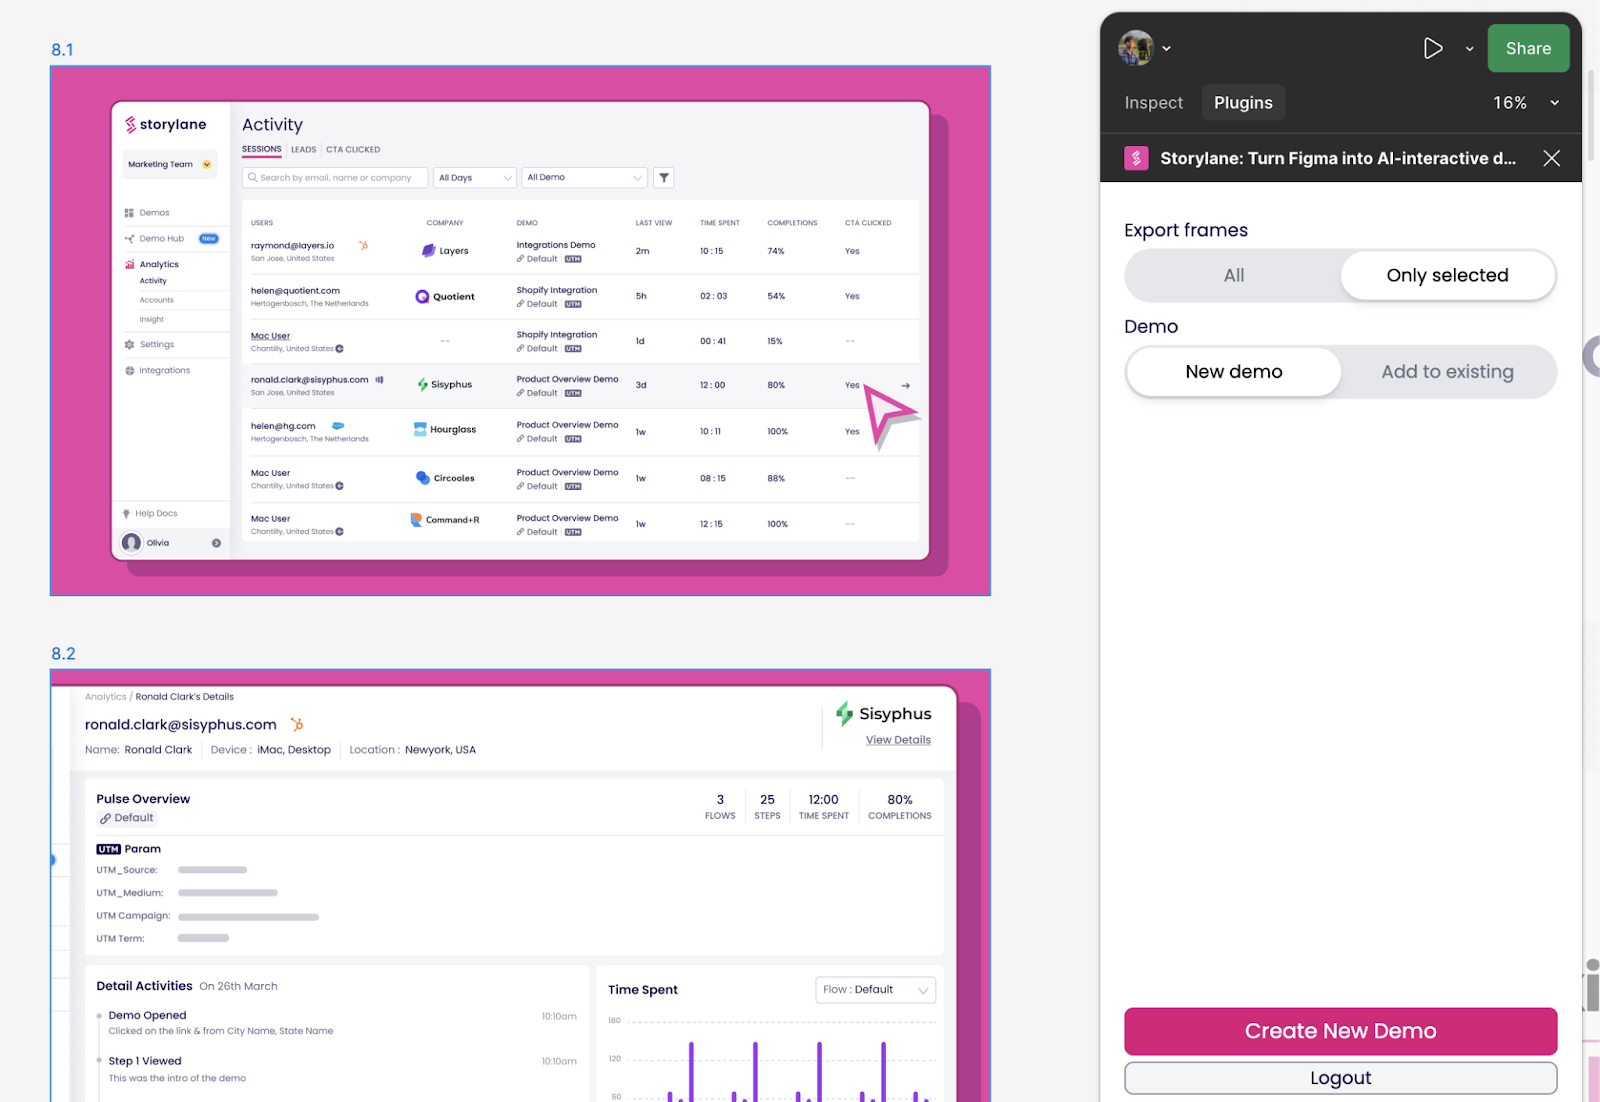Open the user avatar menu
Viewport: 1600px width, 1102px height.
pos(1136,48)
